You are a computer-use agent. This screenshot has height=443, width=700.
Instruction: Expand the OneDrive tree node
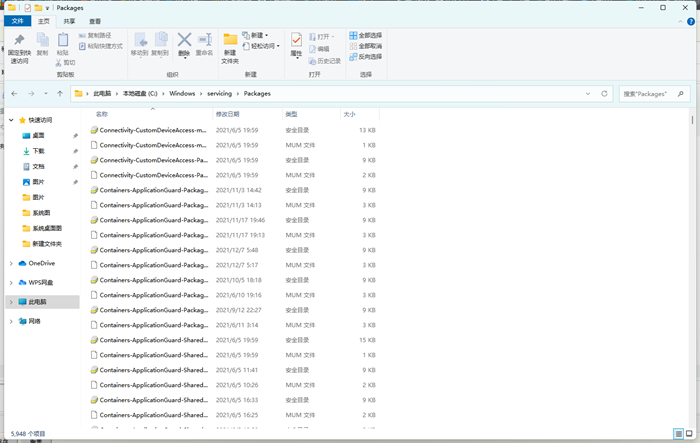[x=11, y=263]
